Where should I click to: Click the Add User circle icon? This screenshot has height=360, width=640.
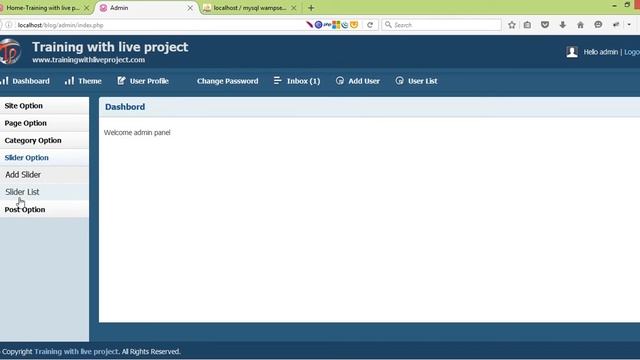click(340, 80)
